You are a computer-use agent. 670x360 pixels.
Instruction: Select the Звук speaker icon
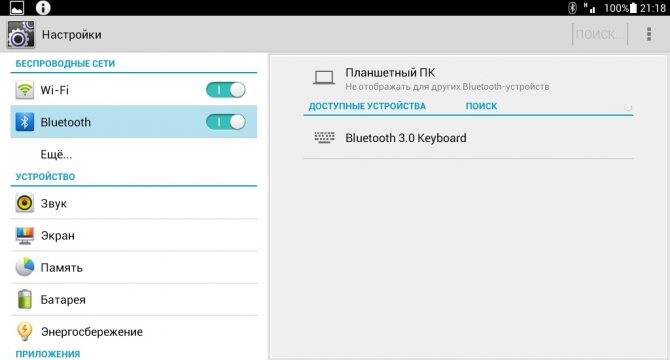[25, 203]
